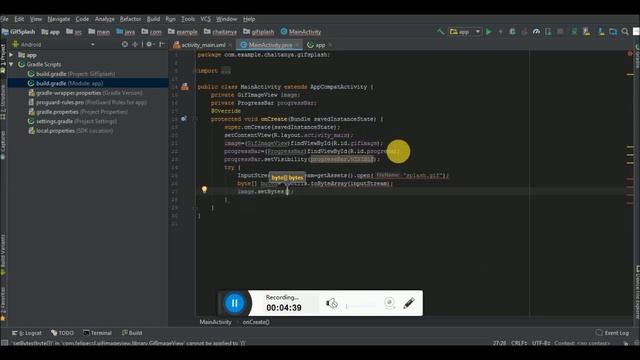Open the Window menu
The height and width of the screenshot is (360, 640).
[226, 19]
